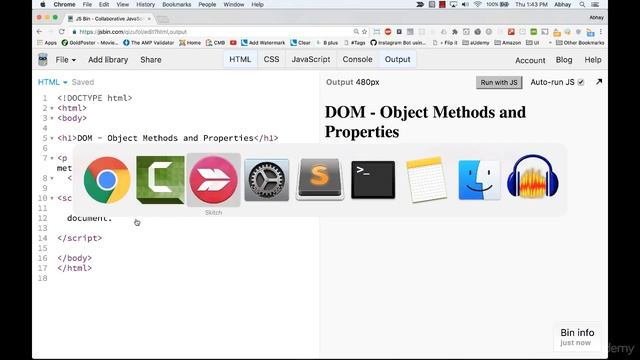Open the Account link
The height and width of the screenshot is (360, 640).
pos(530,60)
